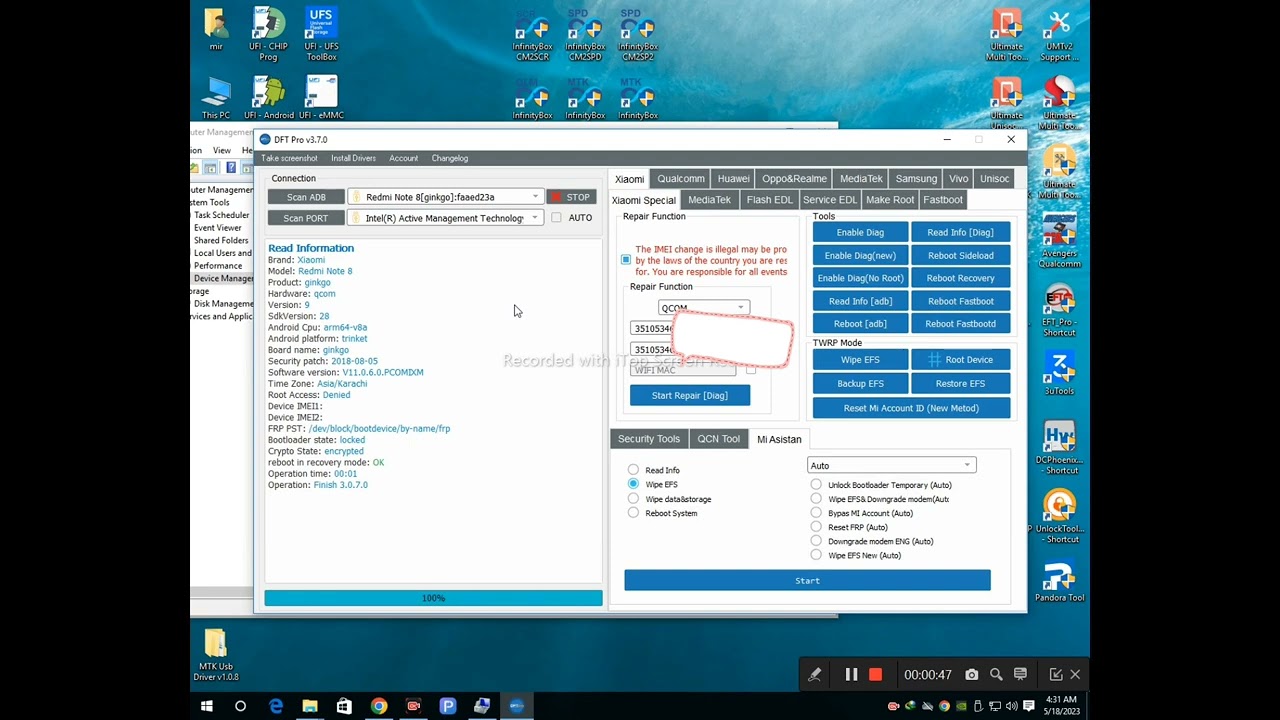Screen dimensions: 1280x720
Task: Open Google Chrome from the taskbar
Action: 378,706
